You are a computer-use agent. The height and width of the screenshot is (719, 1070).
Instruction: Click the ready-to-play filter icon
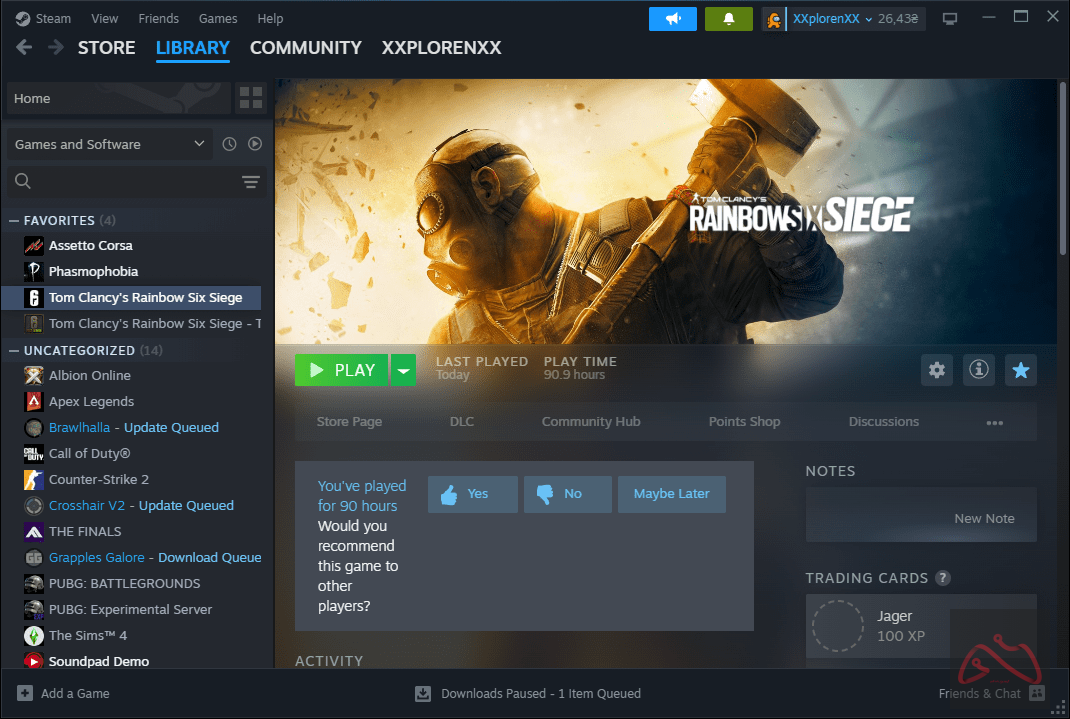[255, 144]
